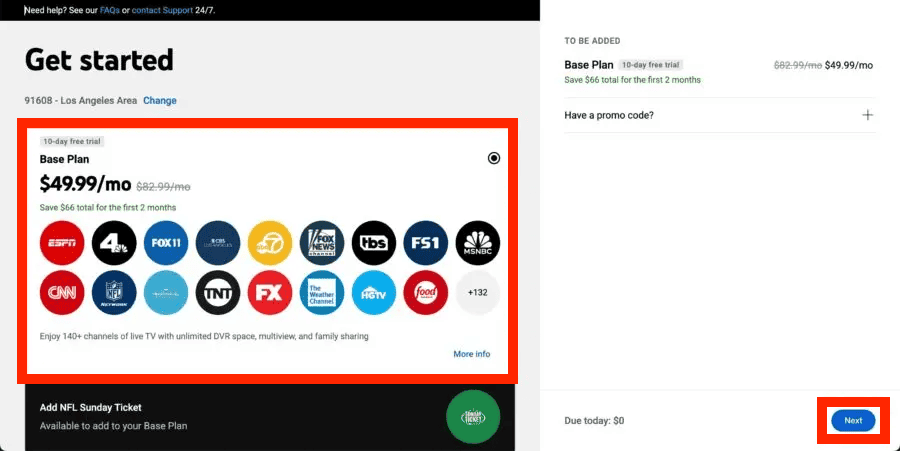Select the FX channel icon
Image resolution: width=900 pixels, height=451 pixels.
270,293
